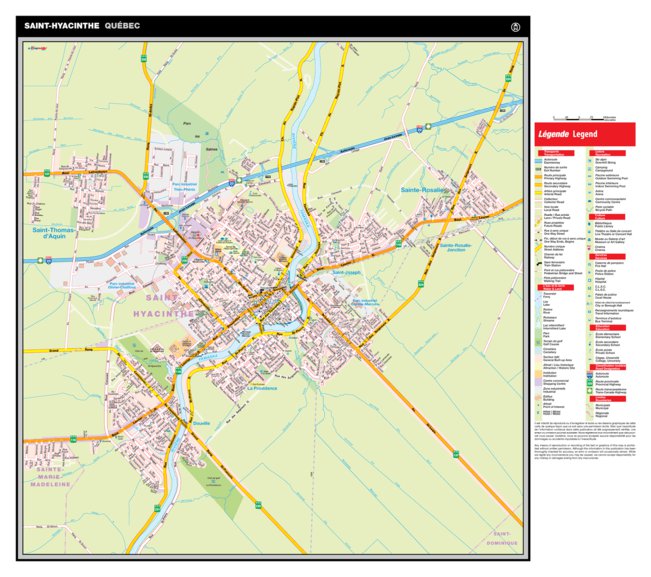This screenshot has height=577, width=651.
Task: Click the Public Library symbol in the legend
Action: coord(589,224)
